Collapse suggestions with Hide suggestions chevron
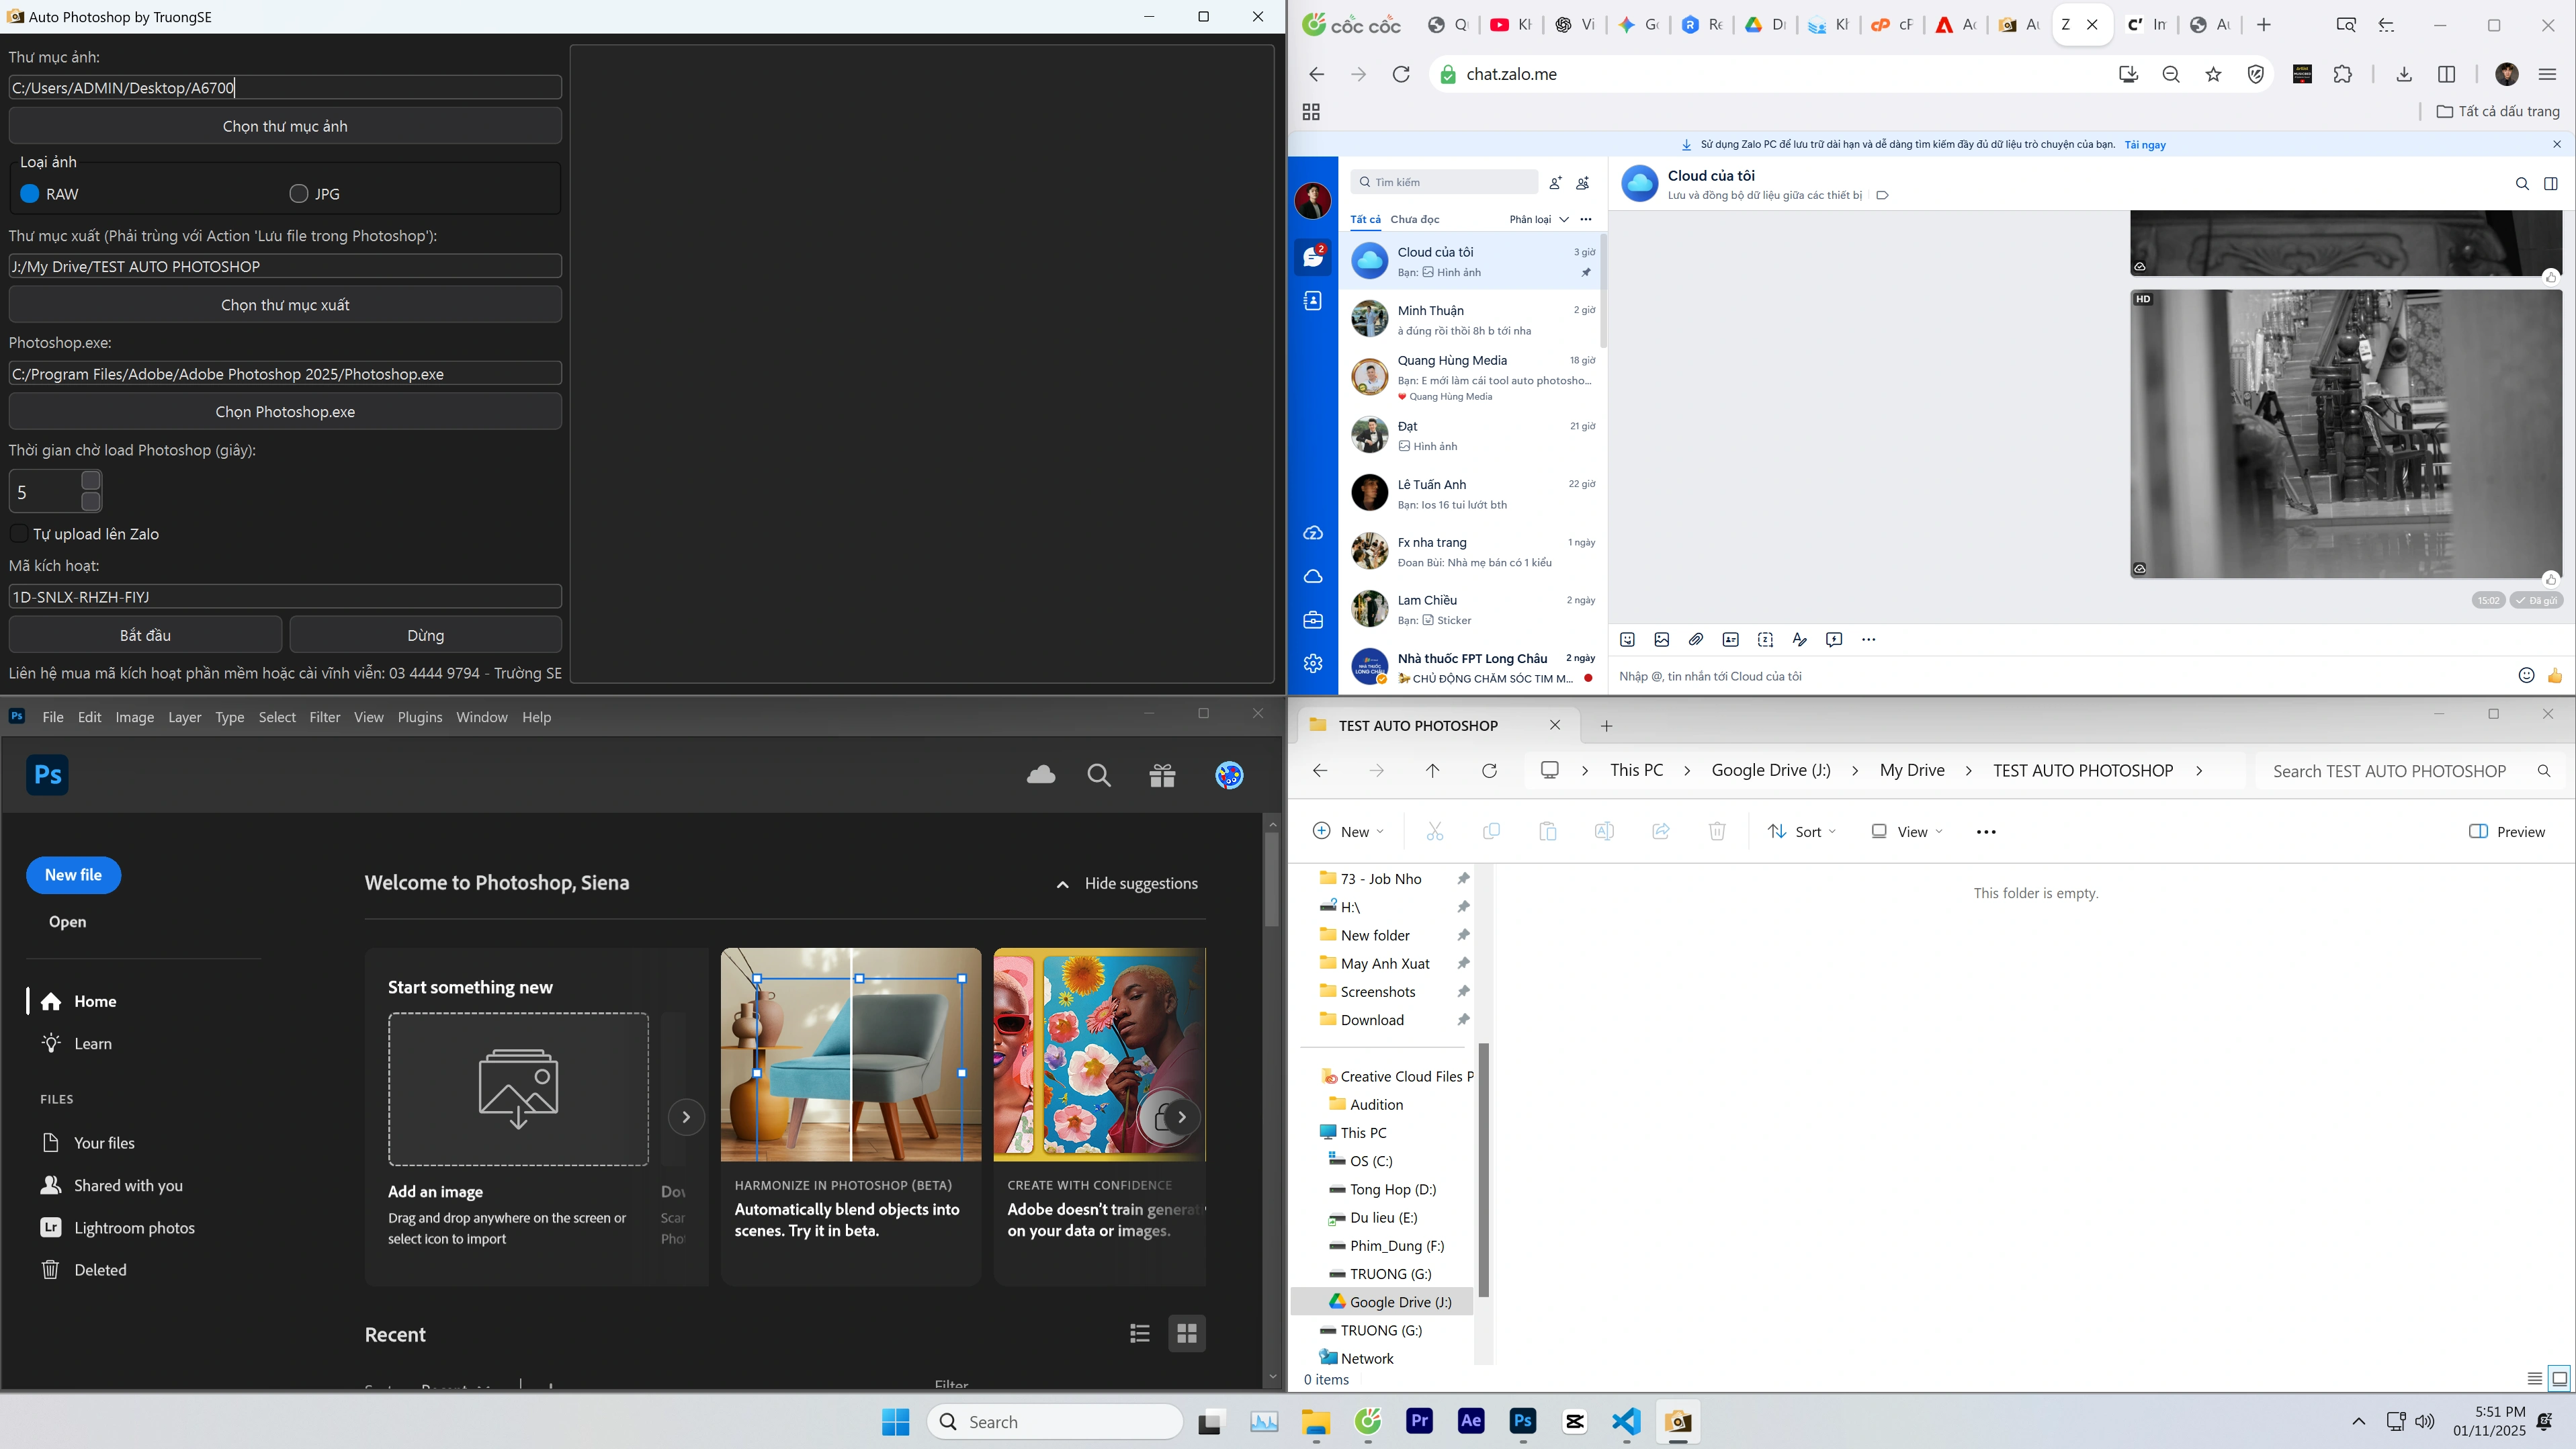Image resolution: width=2576 pixels, height=1449 pixels. click(x=1062, y=884)
